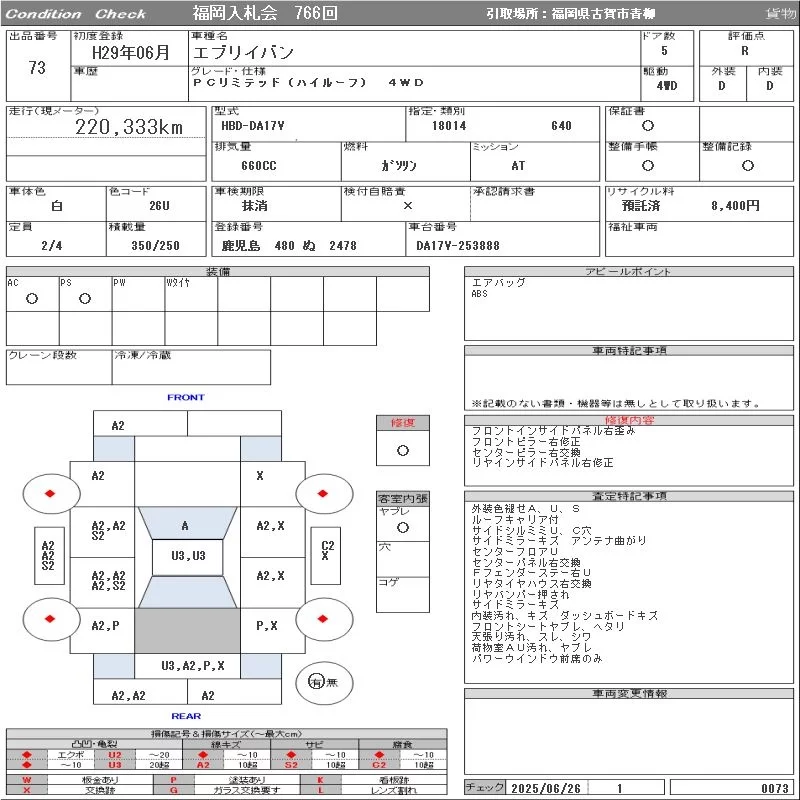The width and height of the screenshot is (800, 800).
Task: Click the model code HBD-DA17V
Action: pos(253,126)
